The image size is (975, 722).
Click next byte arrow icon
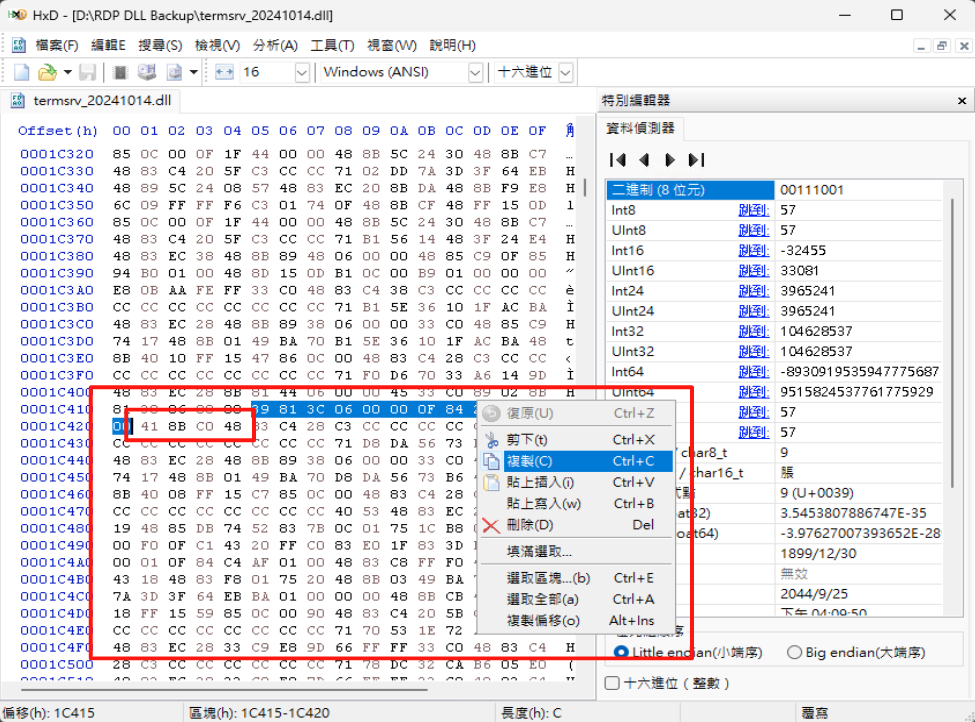(x=670, y=160)
